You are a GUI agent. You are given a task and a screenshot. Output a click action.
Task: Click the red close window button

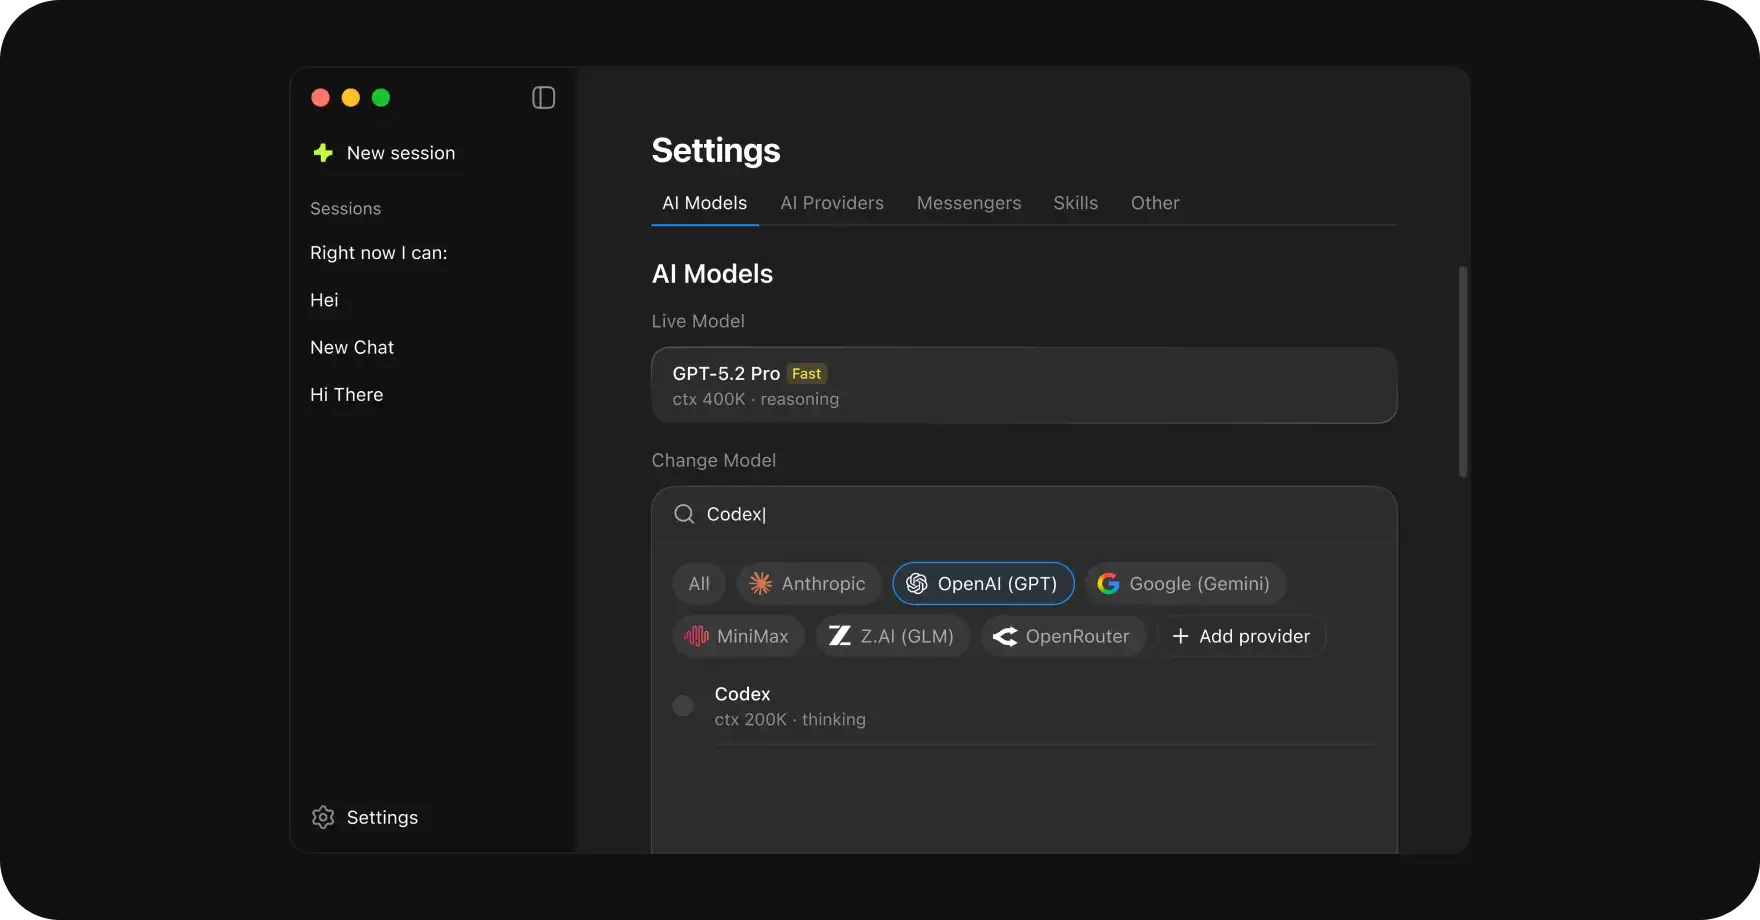320,97
